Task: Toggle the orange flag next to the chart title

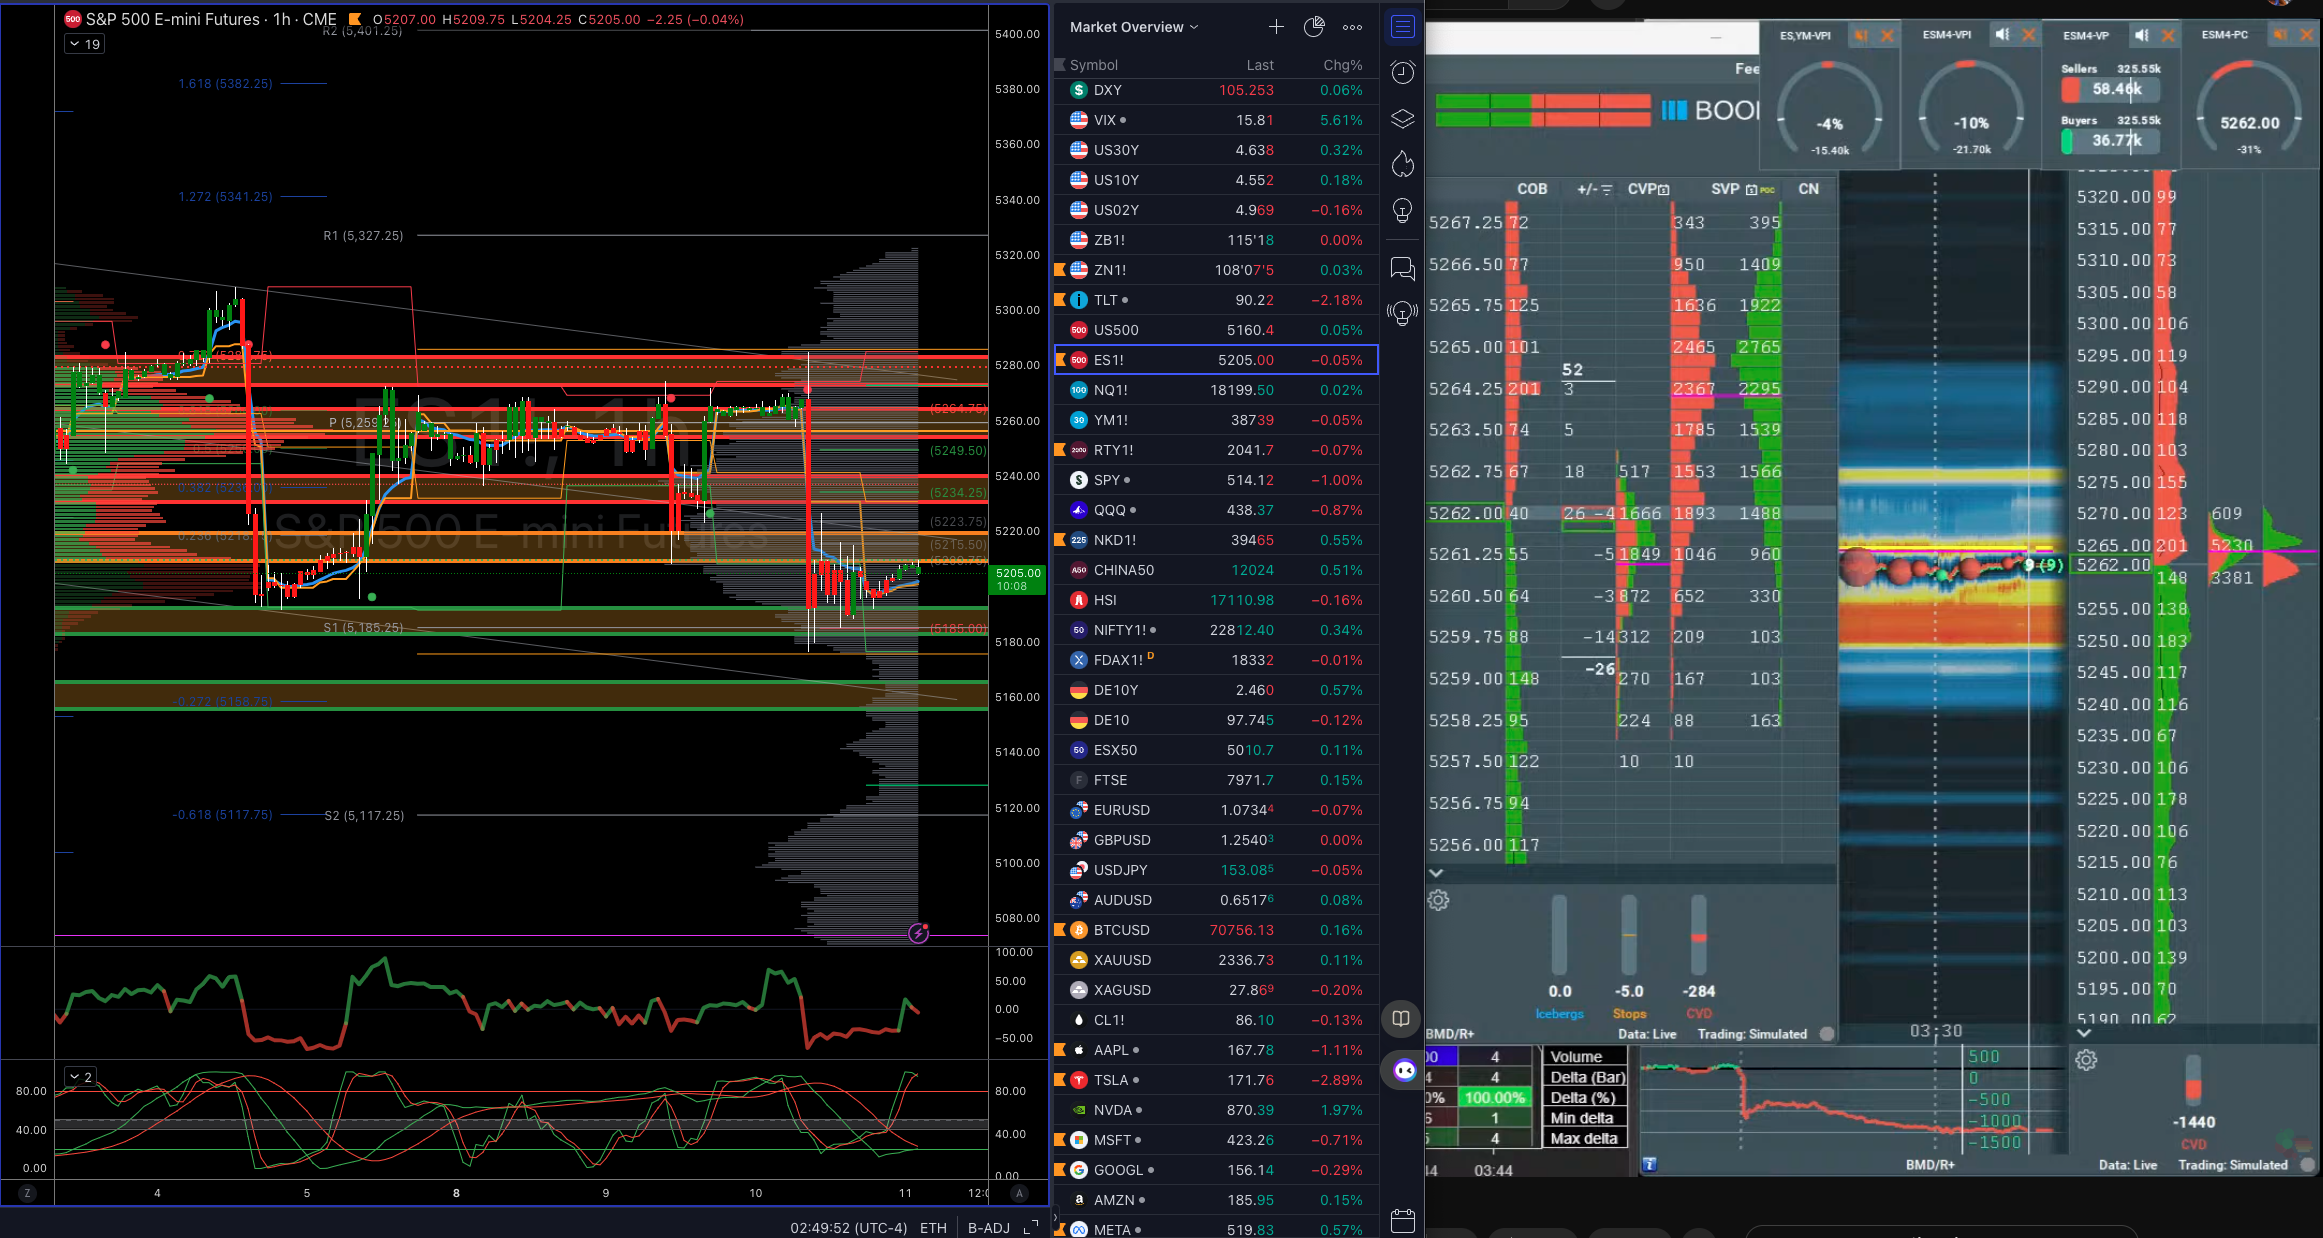Action: (x=355, y=19)
